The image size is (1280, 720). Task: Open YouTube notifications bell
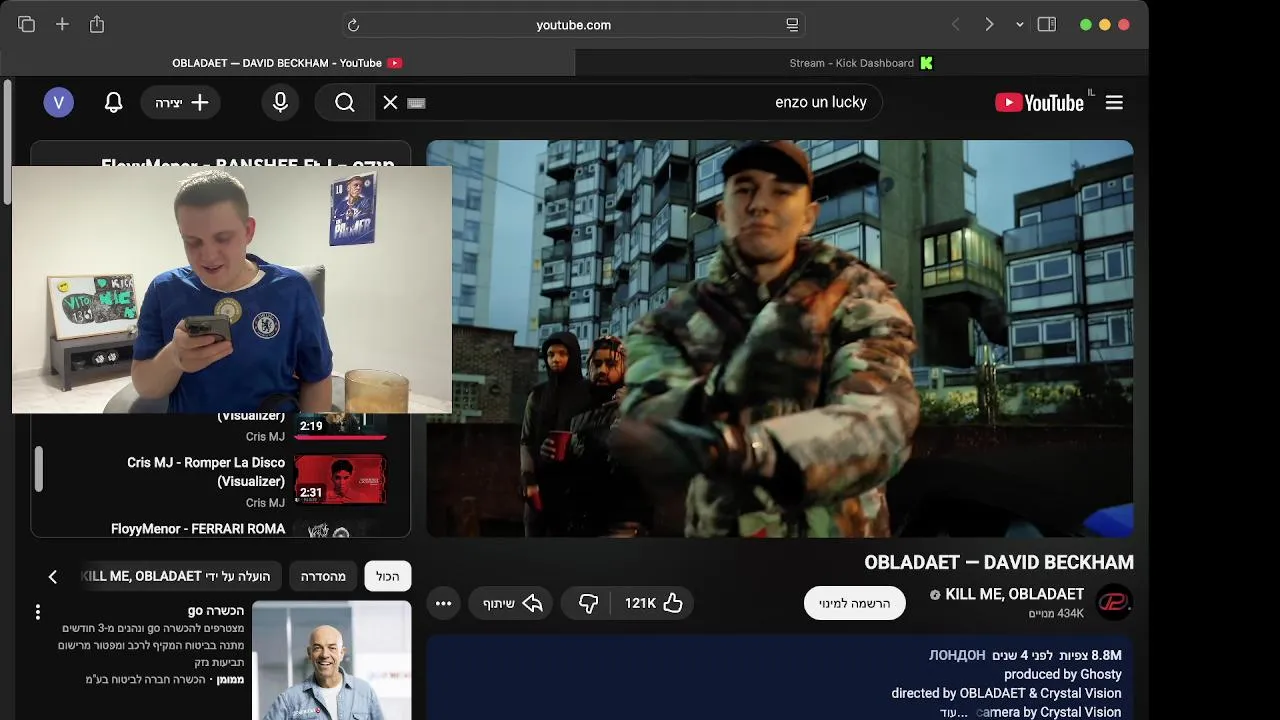point(114,102)
